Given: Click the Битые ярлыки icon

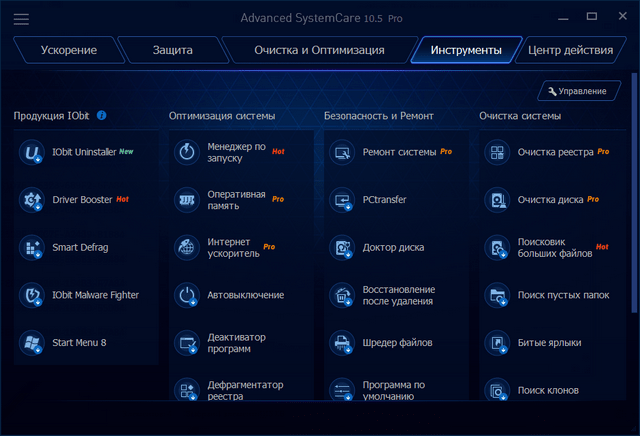Looking at the screenshot, I should point(497,342).
